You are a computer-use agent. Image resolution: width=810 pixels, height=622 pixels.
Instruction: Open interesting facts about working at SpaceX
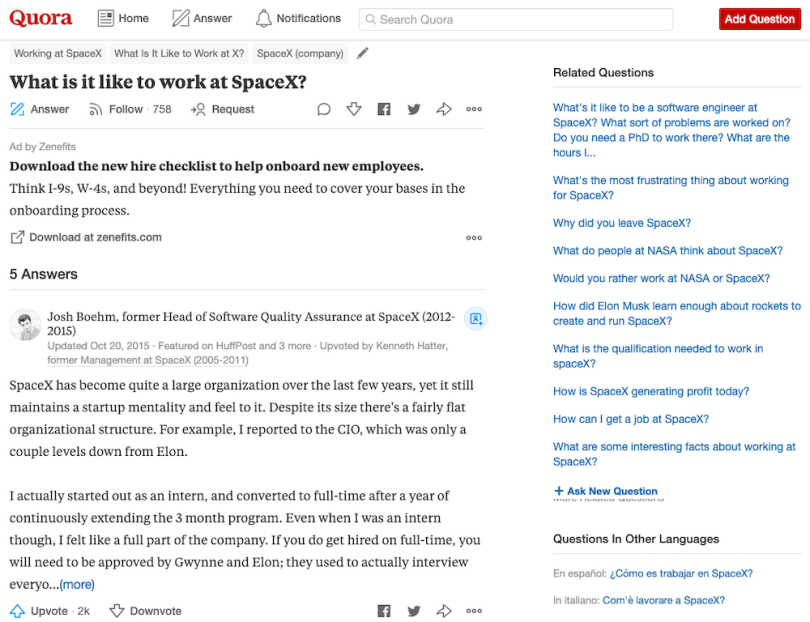coord(674,454)
